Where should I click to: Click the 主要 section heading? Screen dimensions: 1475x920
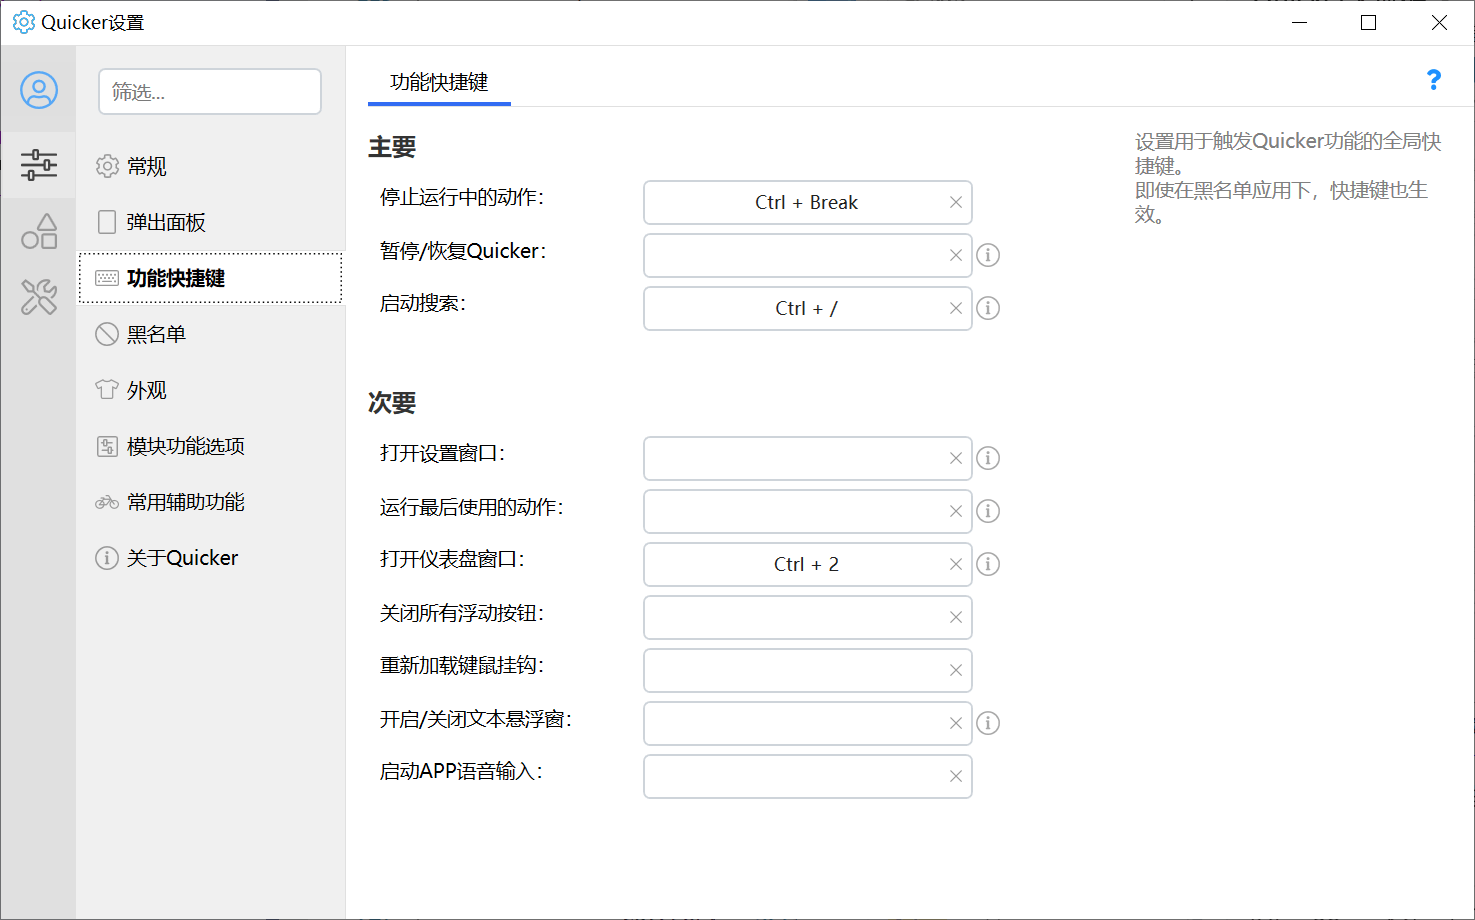click(392, 147)
